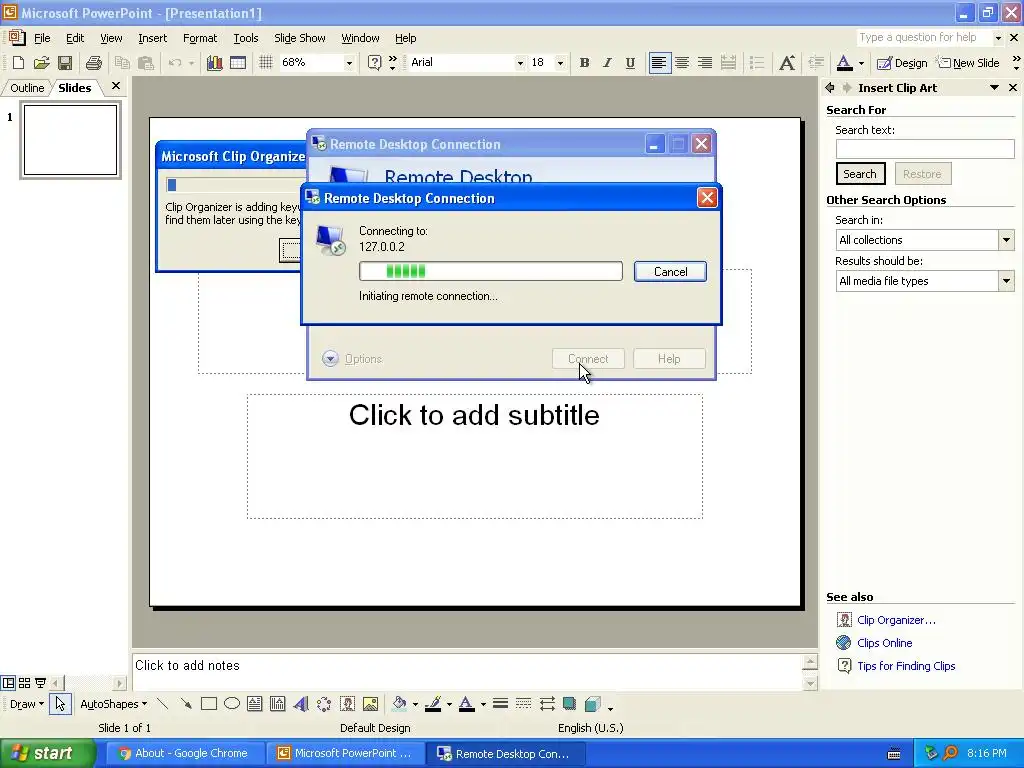Click the Type a question for help box

923,37
